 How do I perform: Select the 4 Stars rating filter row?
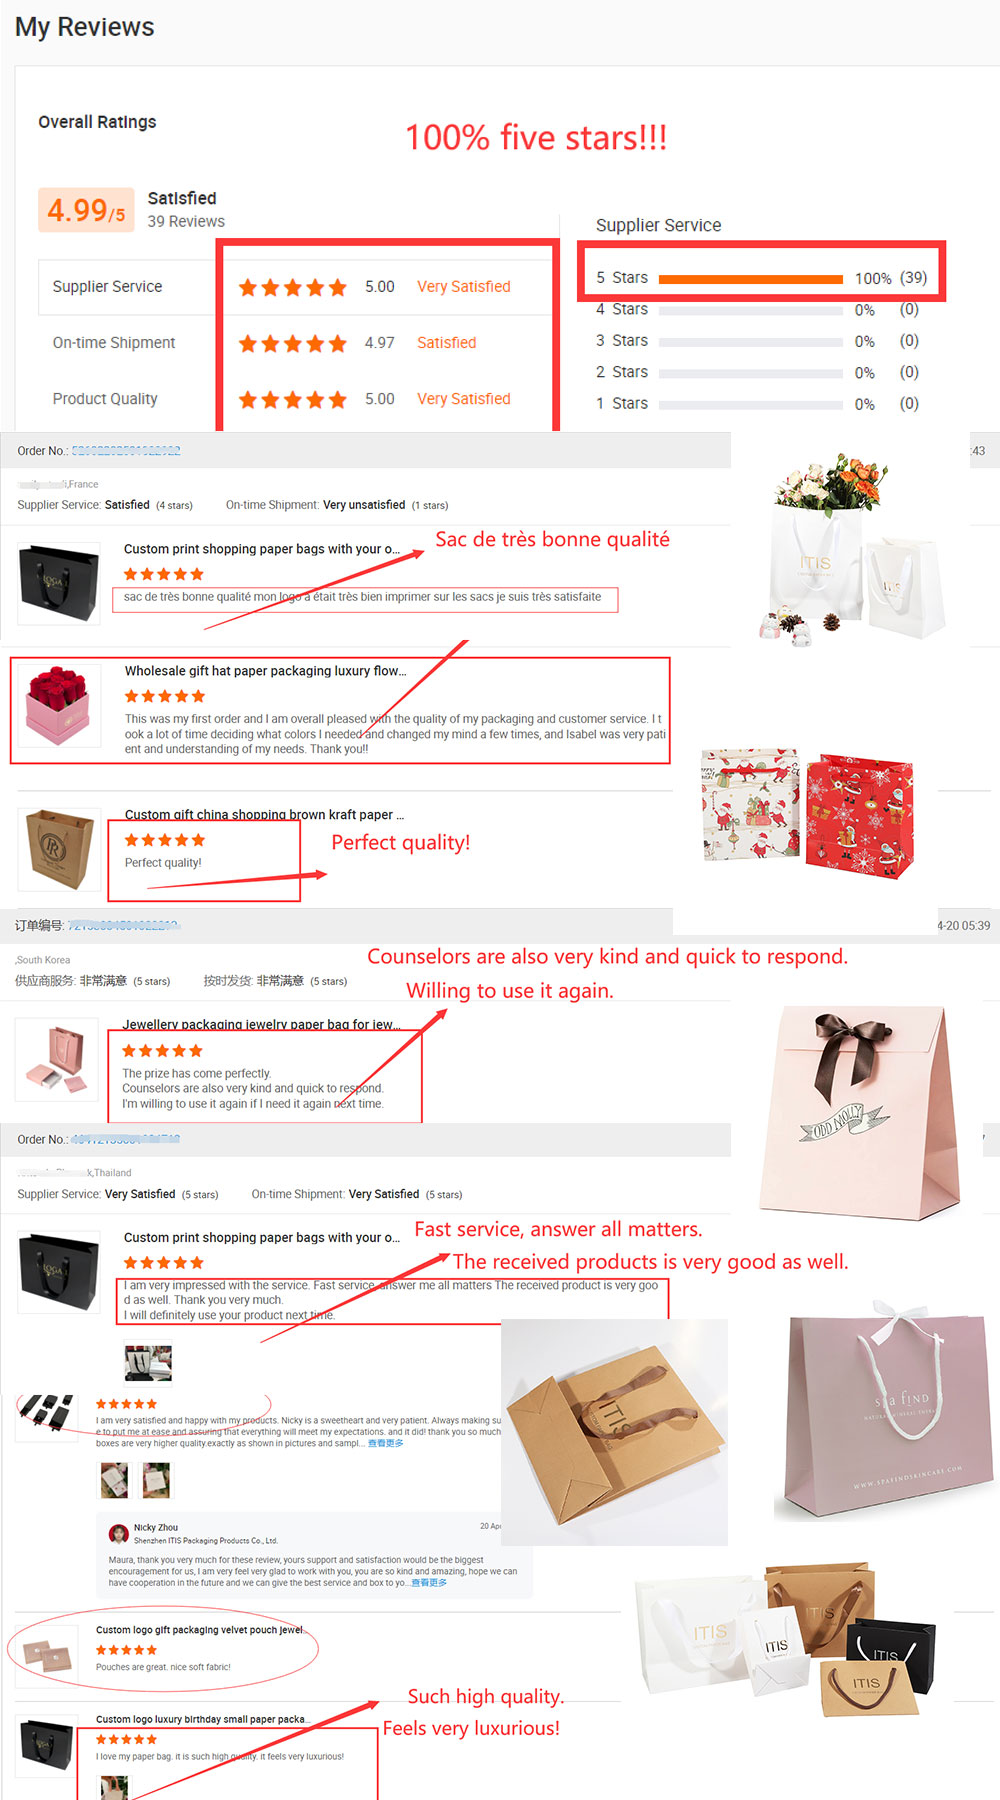757,310
